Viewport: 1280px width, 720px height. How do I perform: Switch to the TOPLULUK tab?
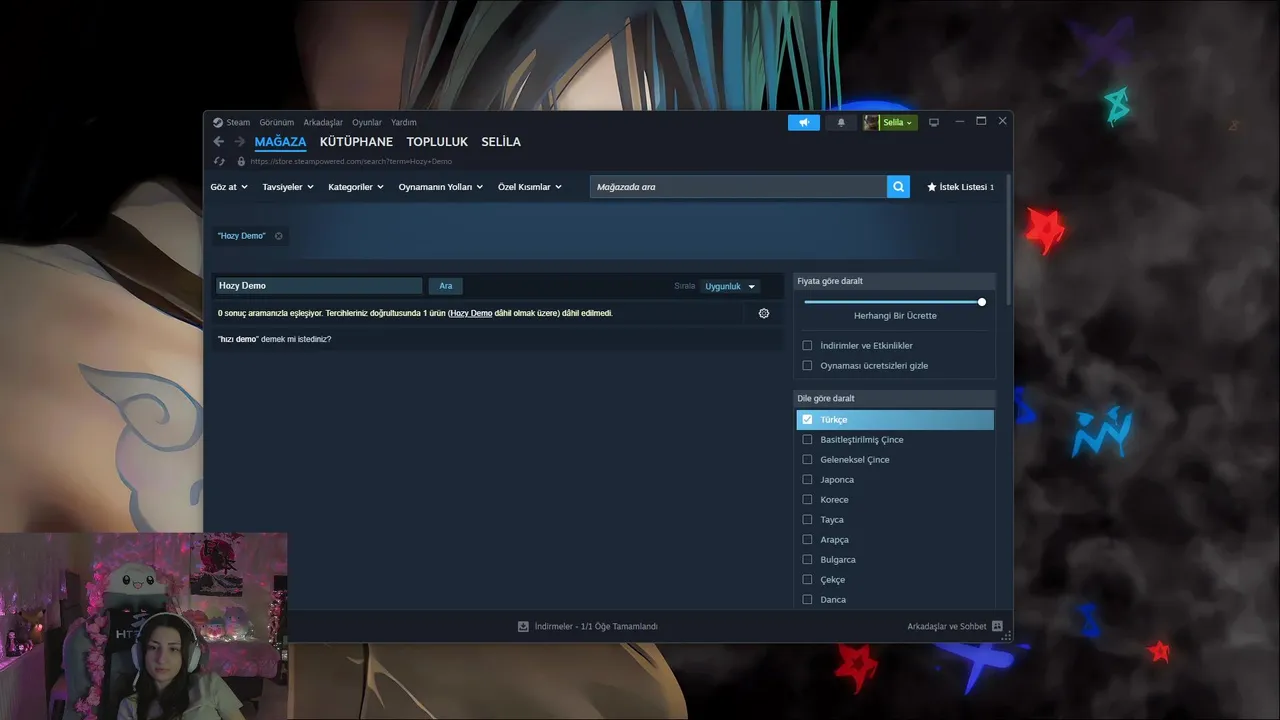coord(437,142)
